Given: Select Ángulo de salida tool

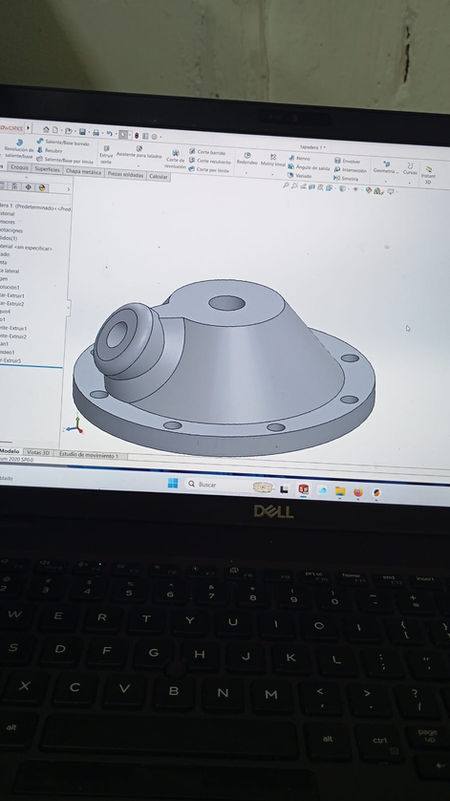Looking at the screenshot, I should point(310,167).
